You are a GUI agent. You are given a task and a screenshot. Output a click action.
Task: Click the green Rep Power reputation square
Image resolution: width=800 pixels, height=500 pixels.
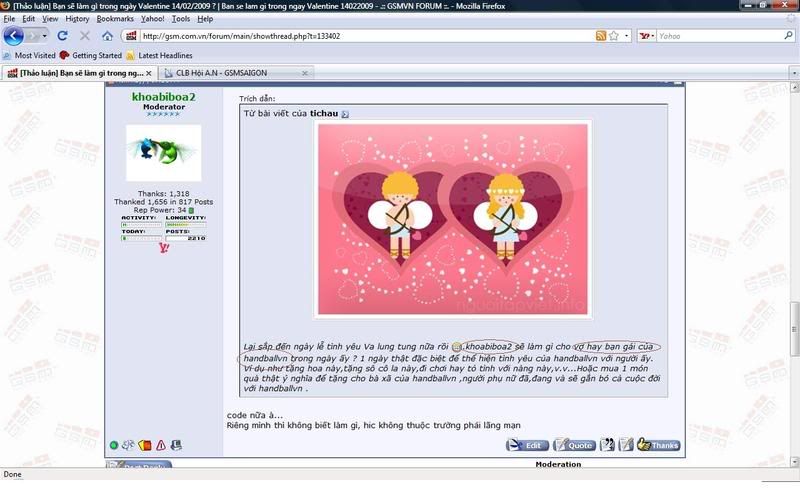click(191, 210)
